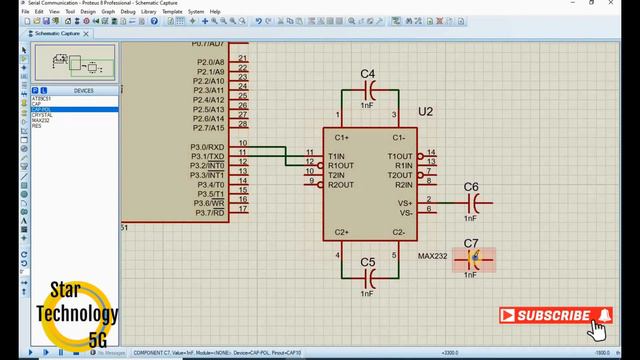This screenshot has width=640, height=360.
Task: Select the 2D Graphics Line tool
Action: 24,176
